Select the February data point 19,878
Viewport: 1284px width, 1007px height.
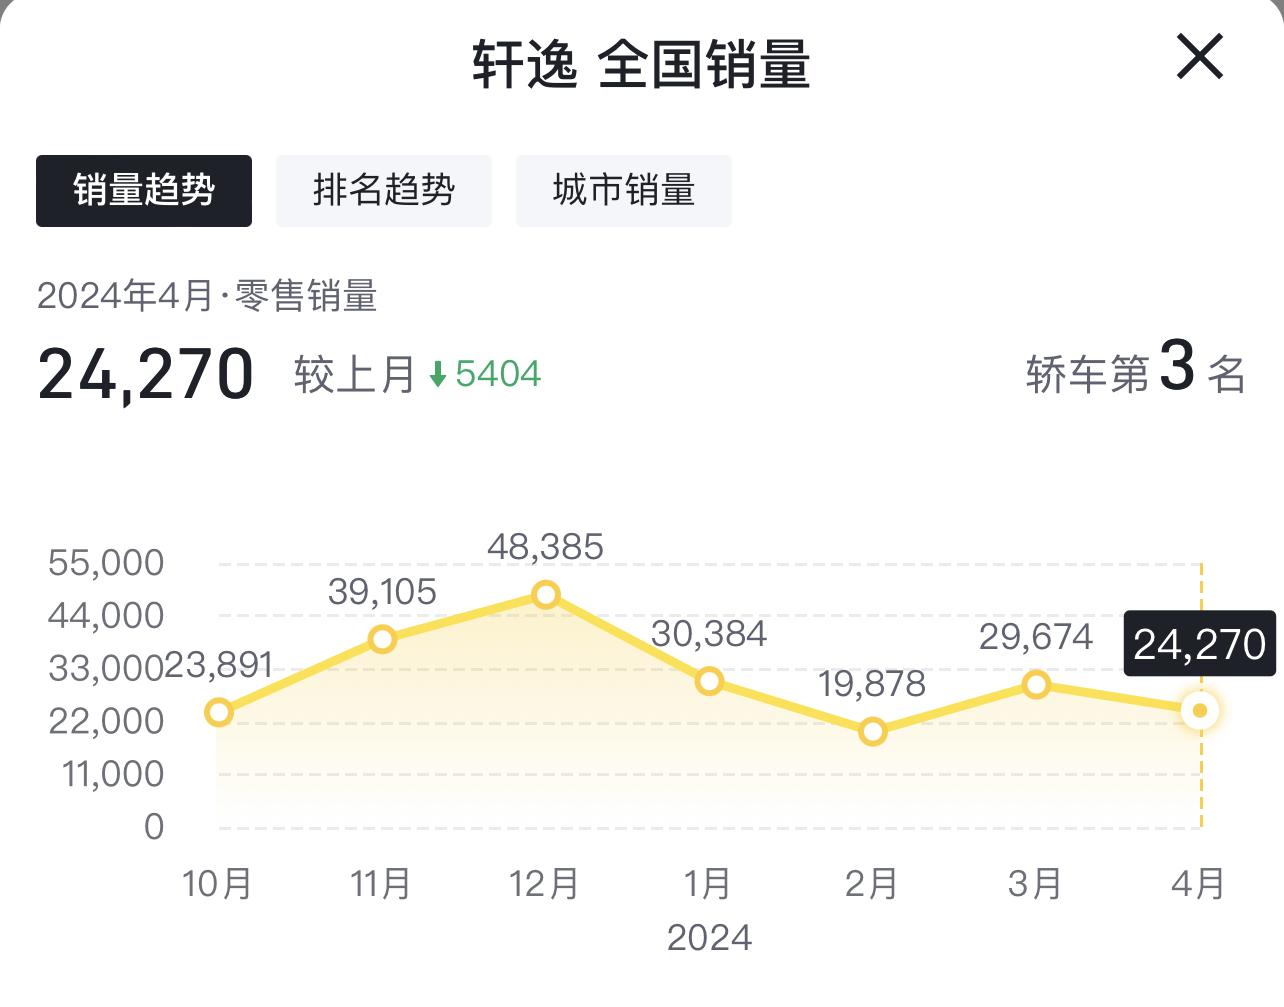(873, 731)
